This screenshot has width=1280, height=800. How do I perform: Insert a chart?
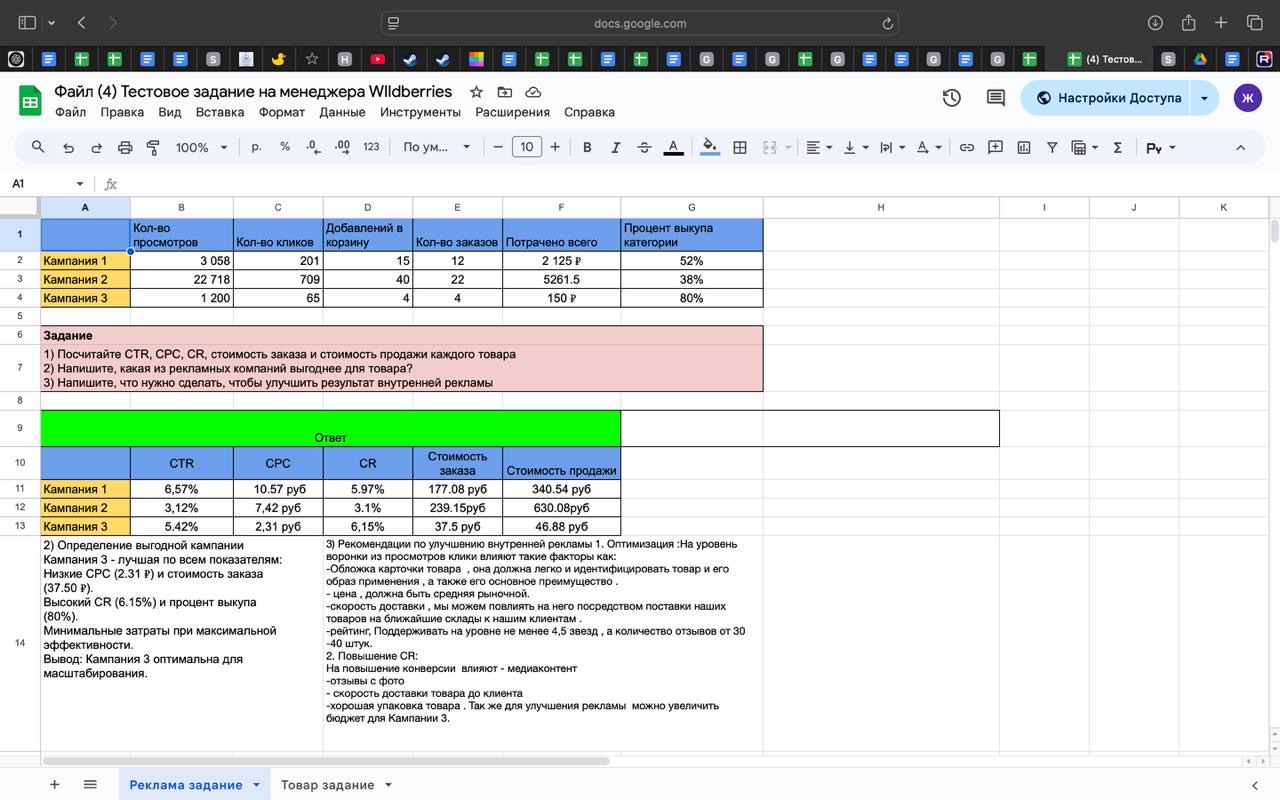pyautogui.click(x=1024, y=147)
